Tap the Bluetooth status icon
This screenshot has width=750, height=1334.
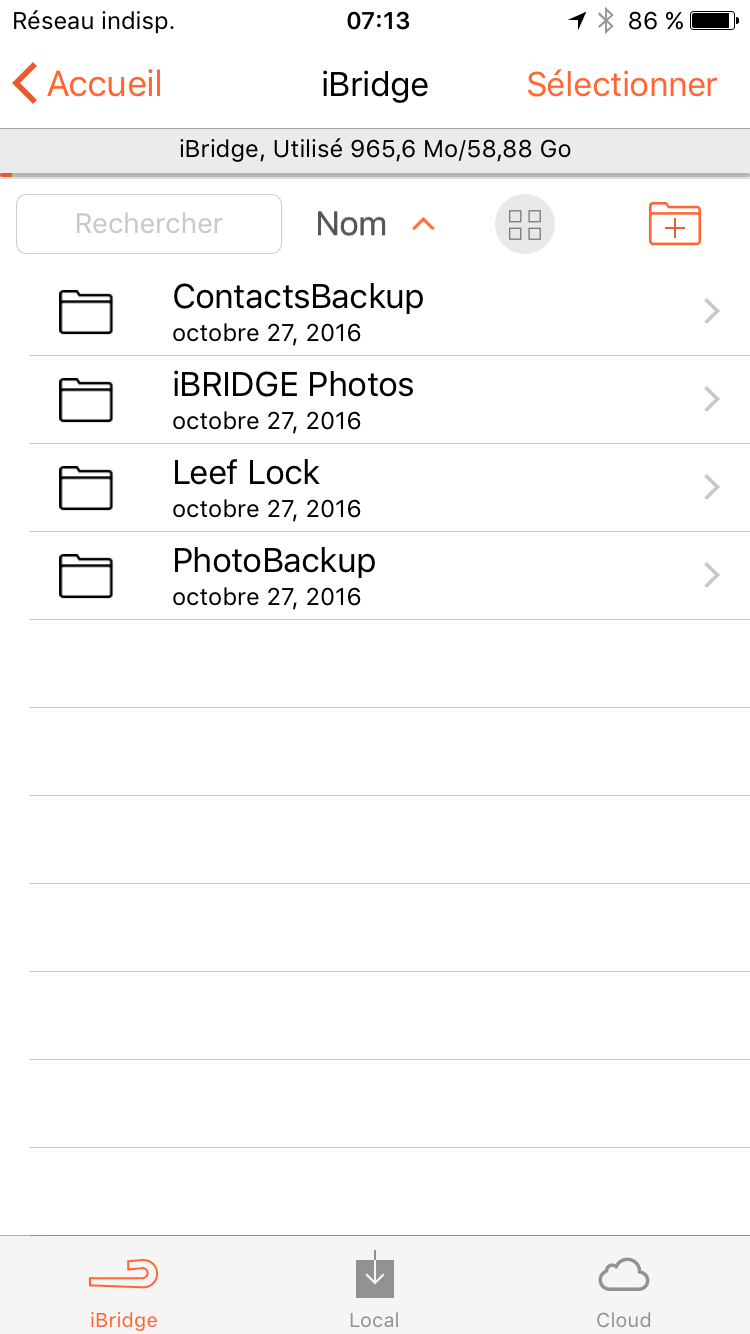point(605,20)
